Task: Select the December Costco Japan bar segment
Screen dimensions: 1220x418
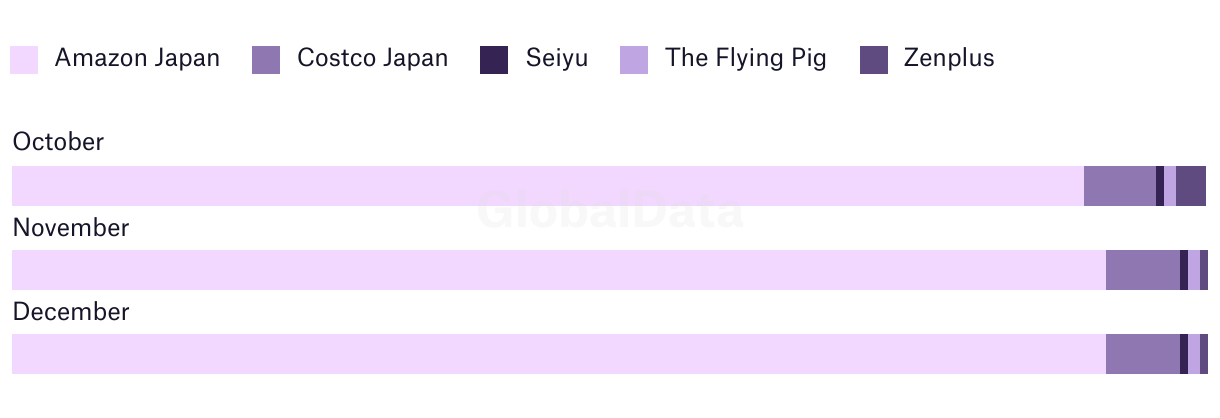Action: 1143,354
